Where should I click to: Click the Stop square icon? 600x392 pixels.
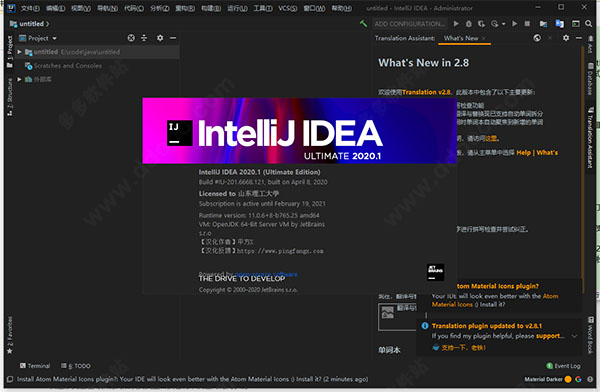coord(527,24)
